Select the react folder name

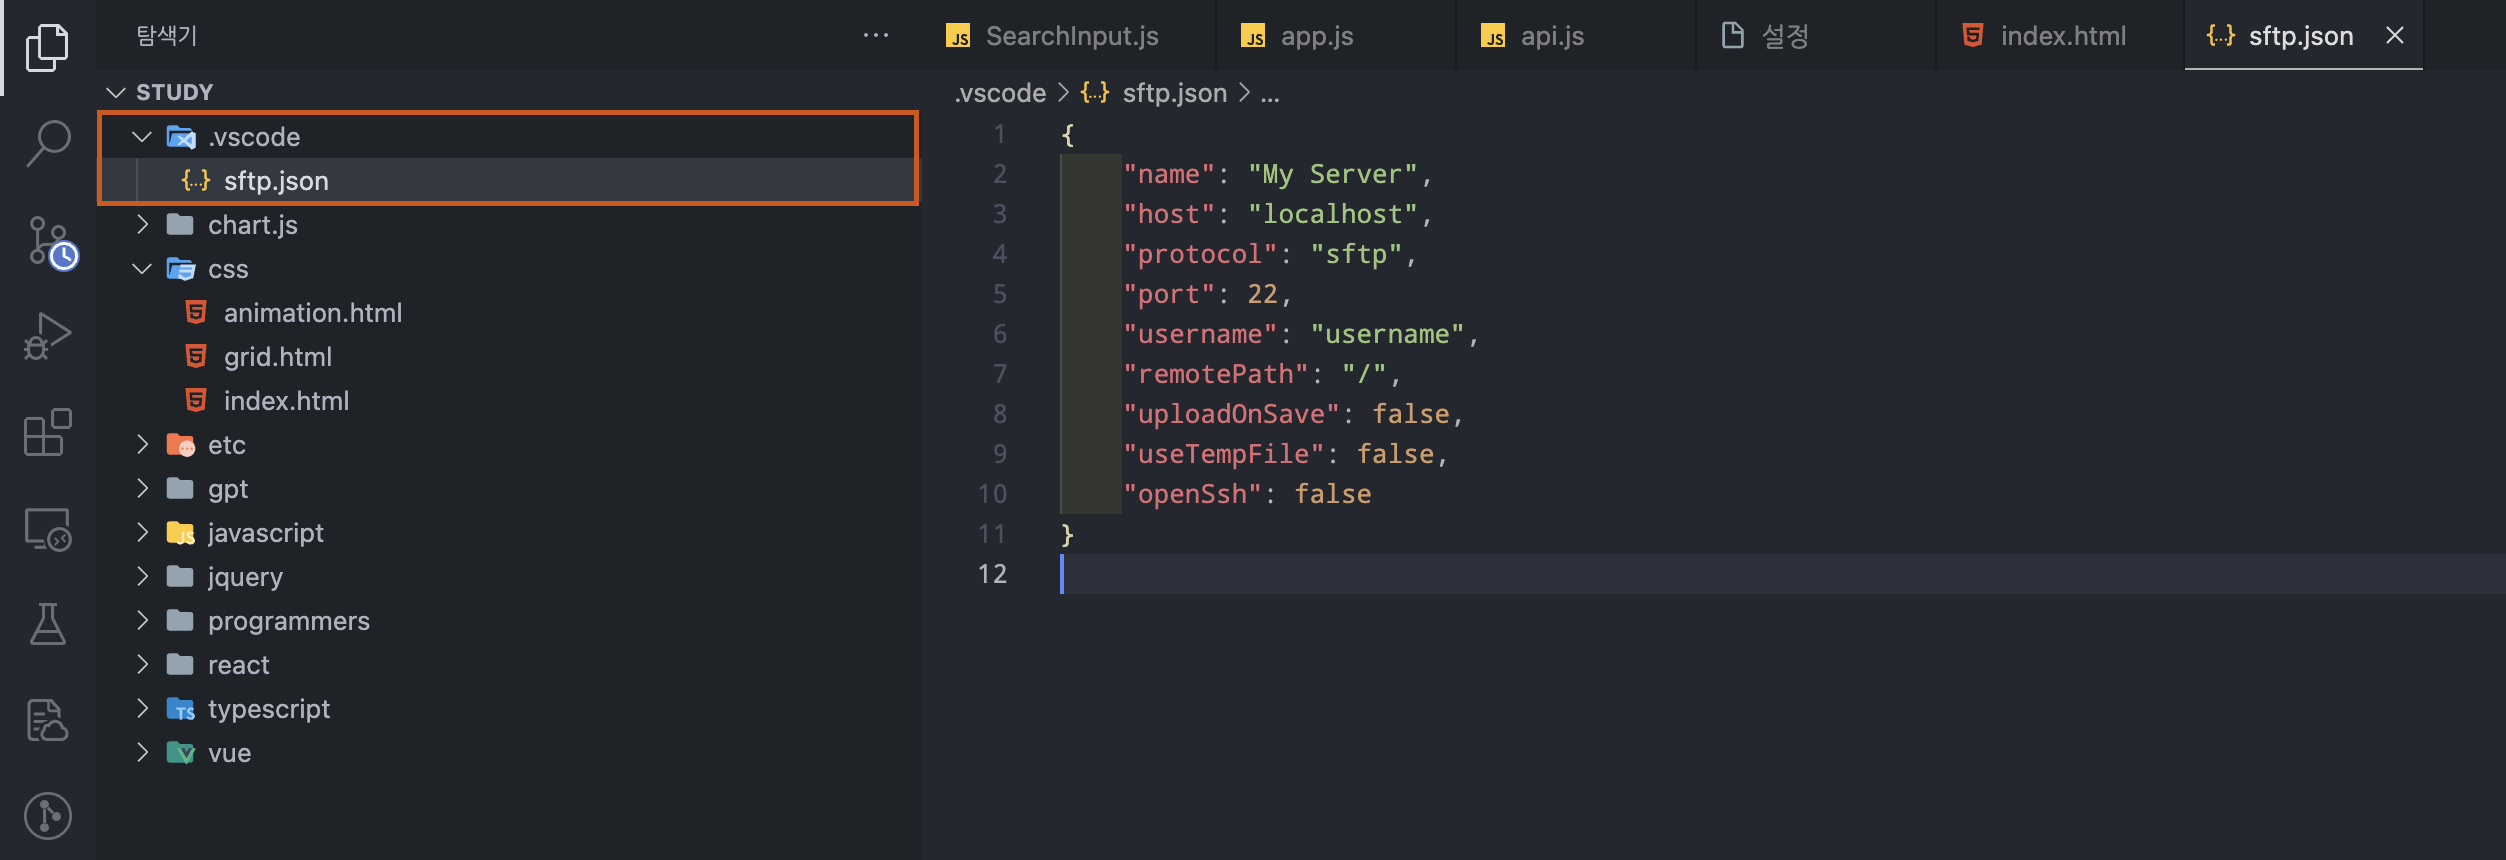(239, 665)
